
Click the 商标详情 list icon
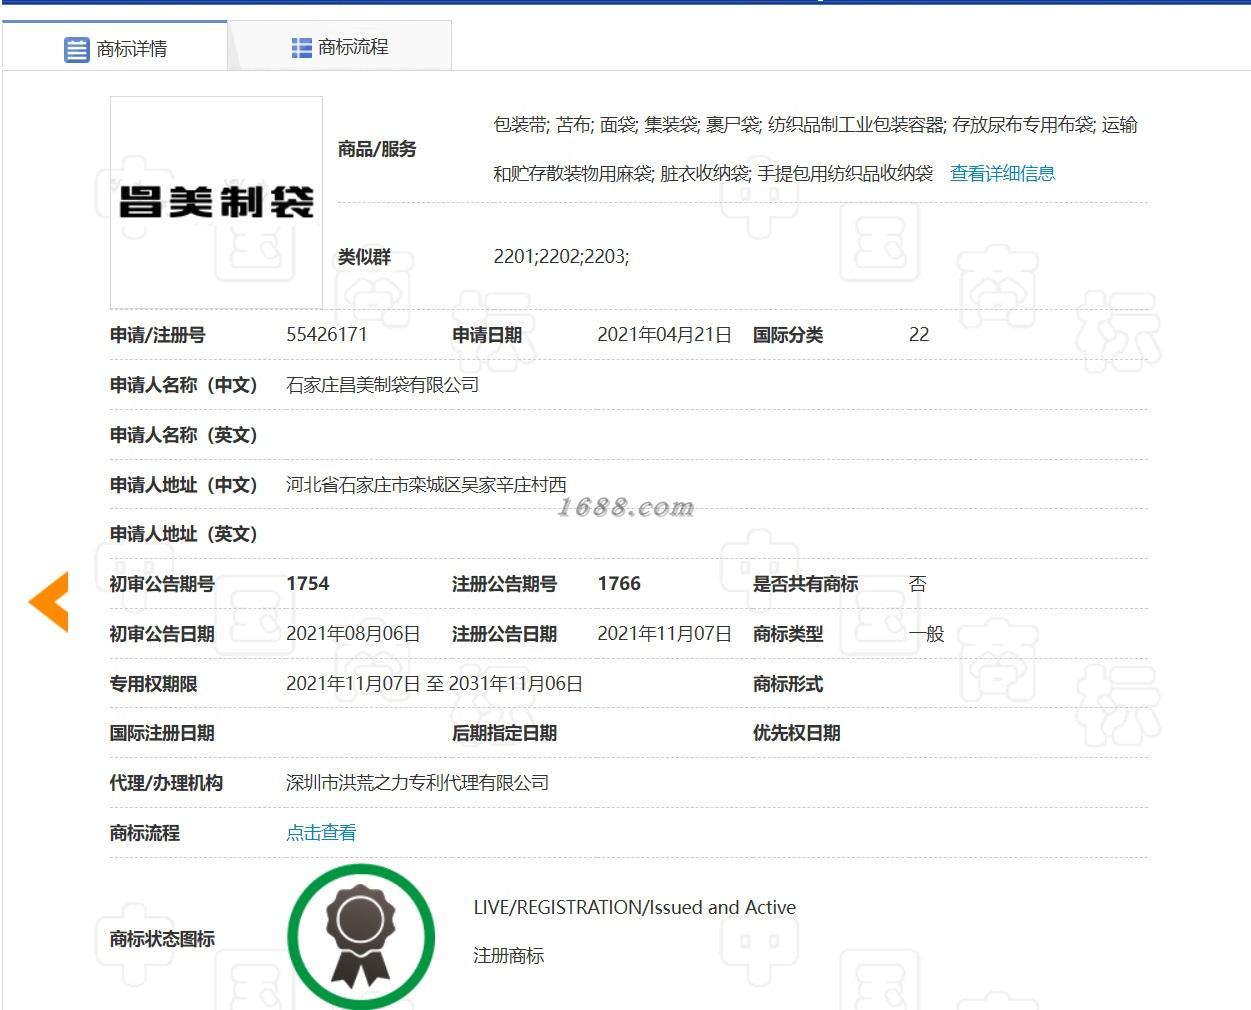pos(77,49)
